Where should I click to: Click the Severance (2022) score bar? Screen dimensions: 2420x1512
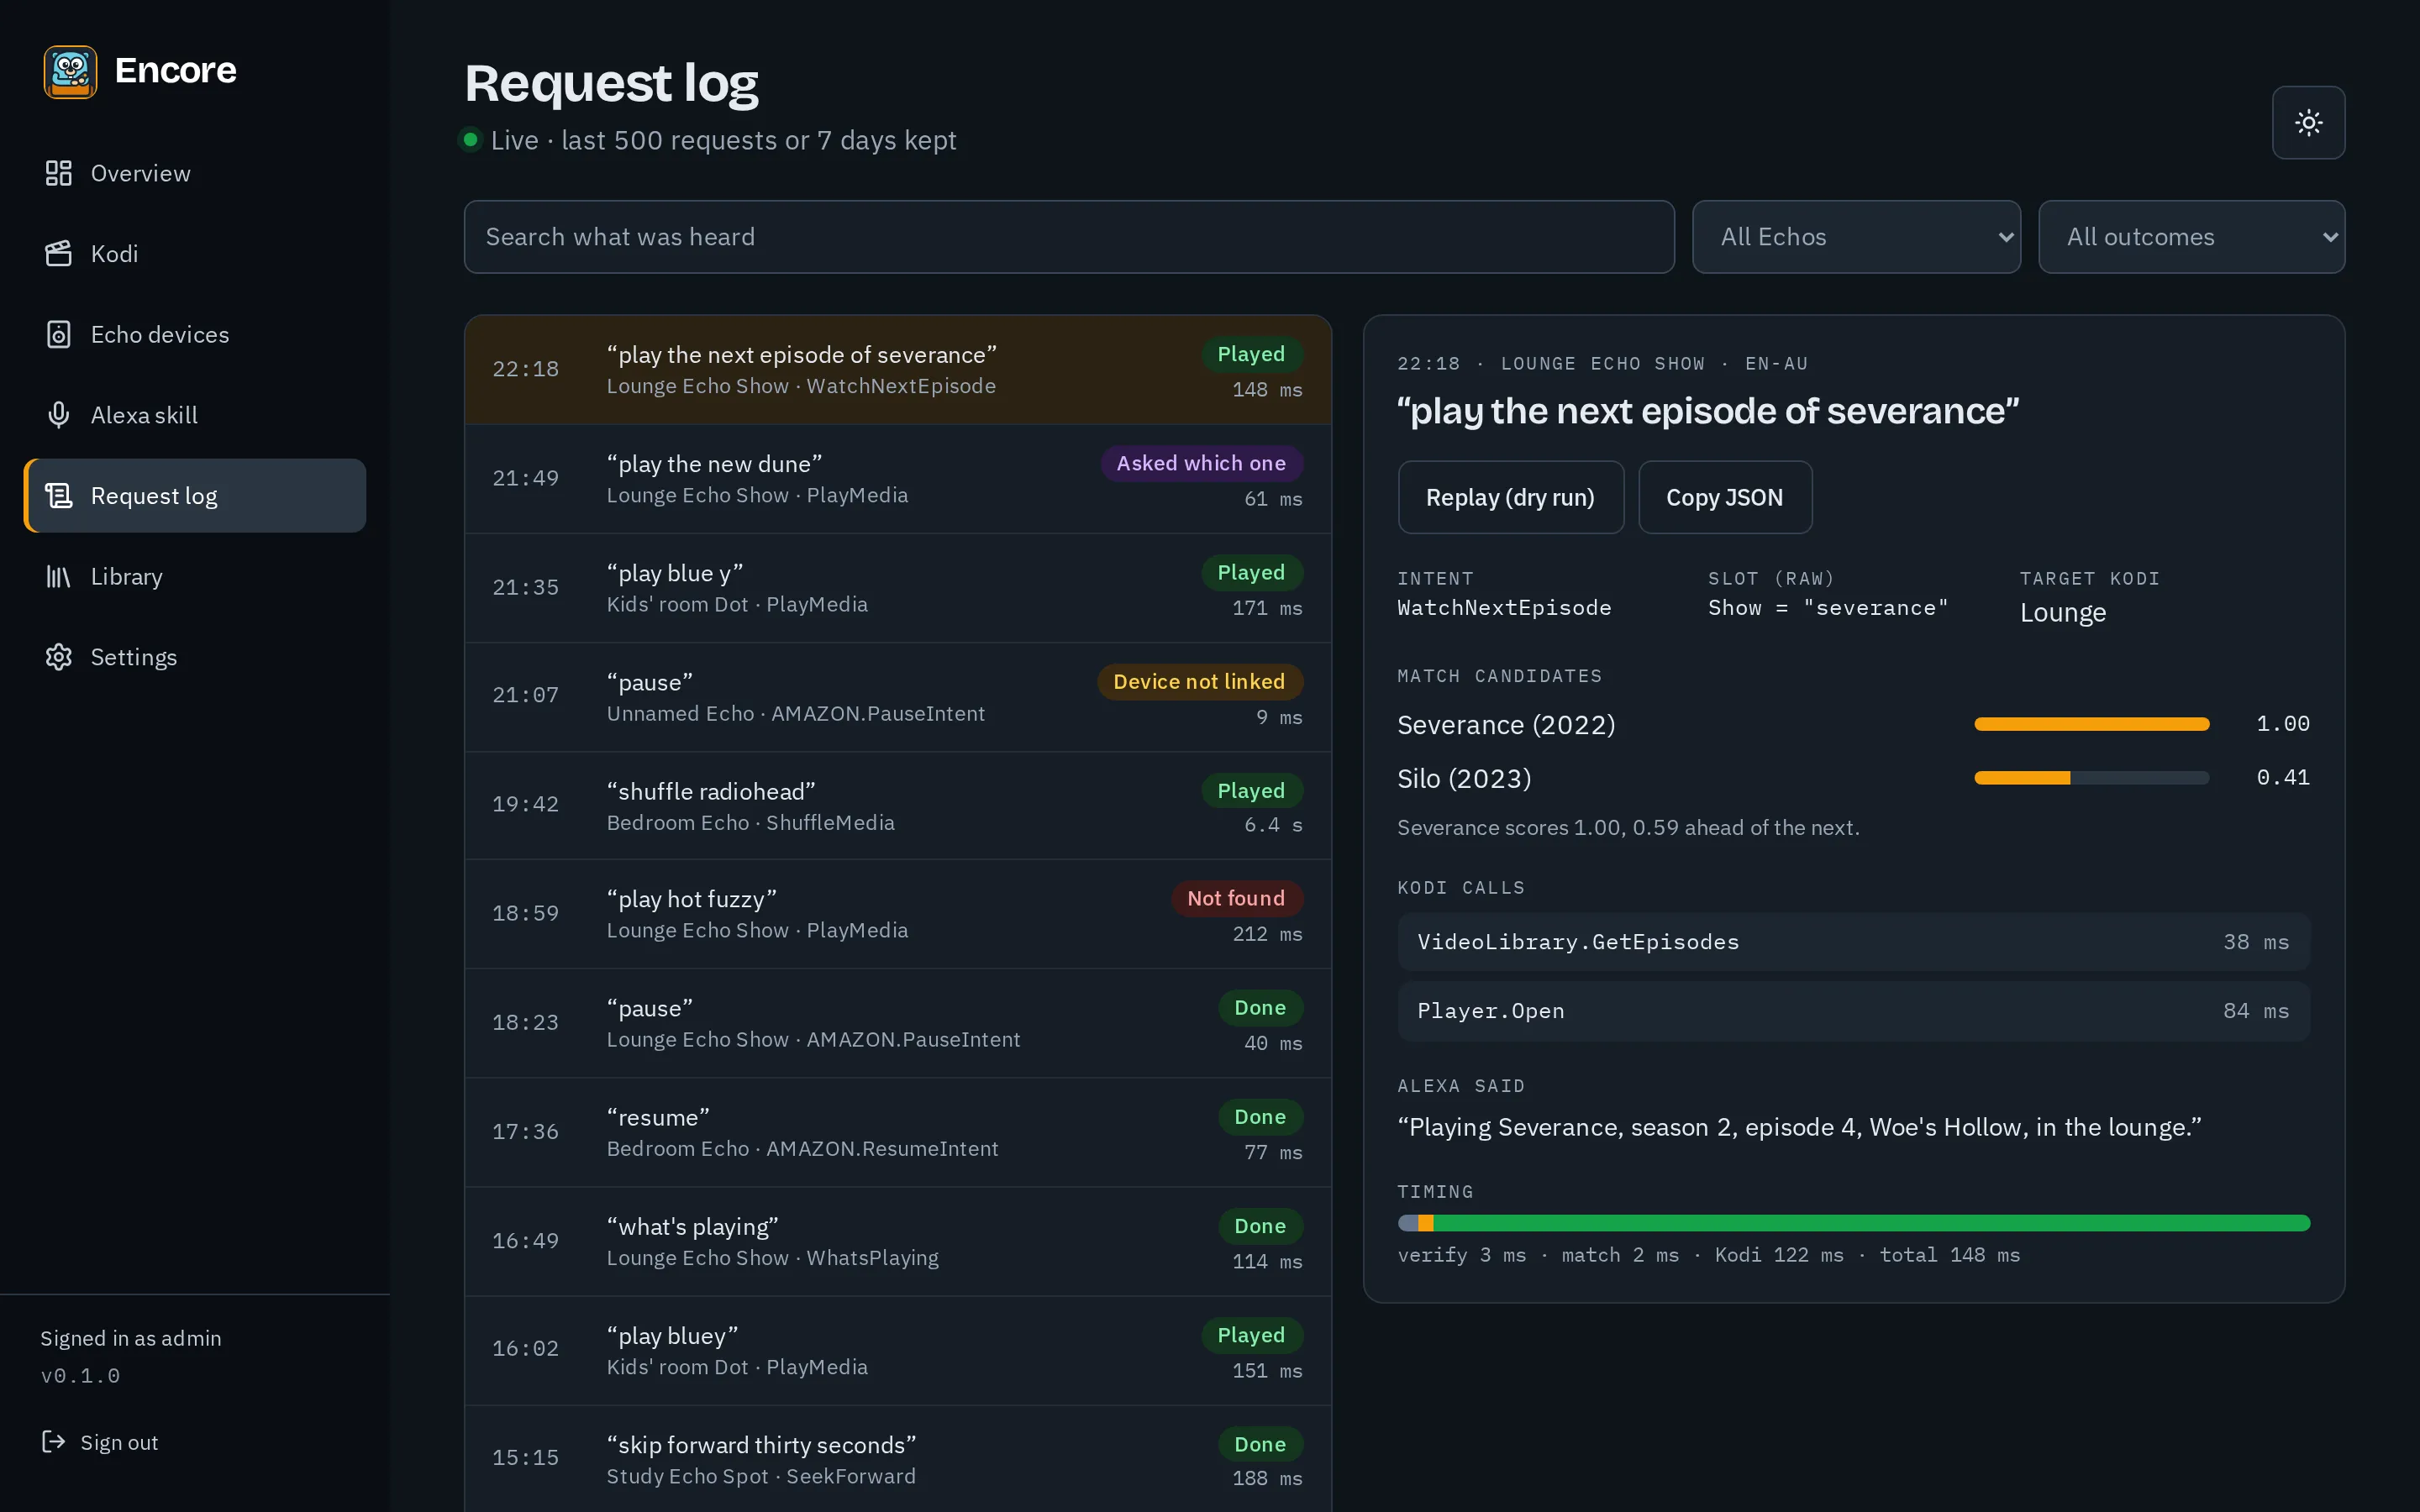click(2091, 724)
